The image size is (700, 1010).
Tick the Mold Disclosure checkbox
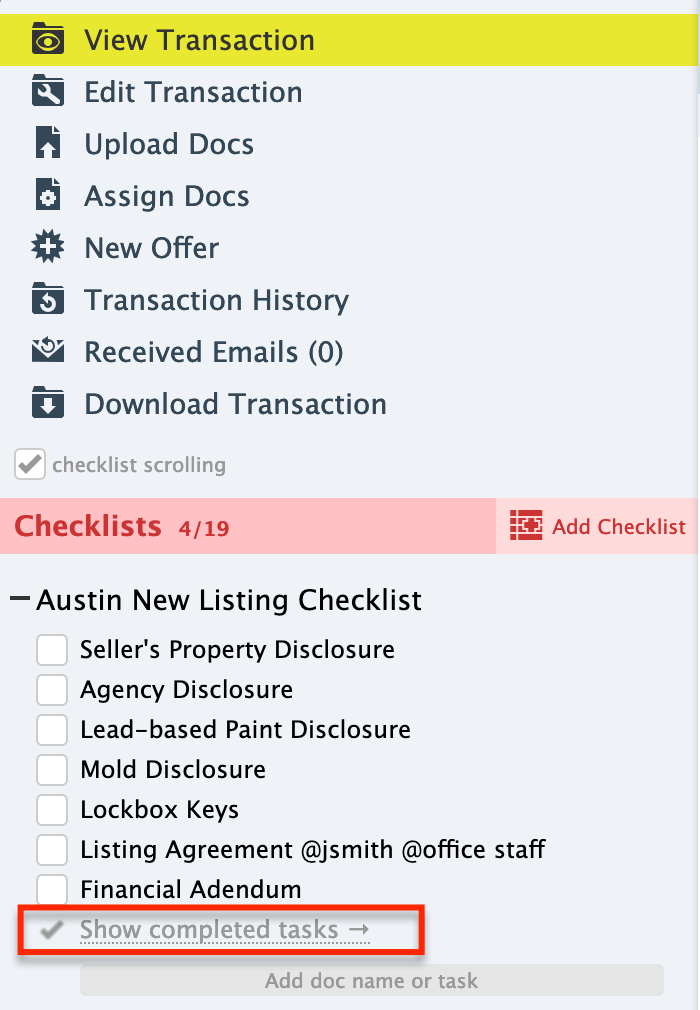[52, 770]
